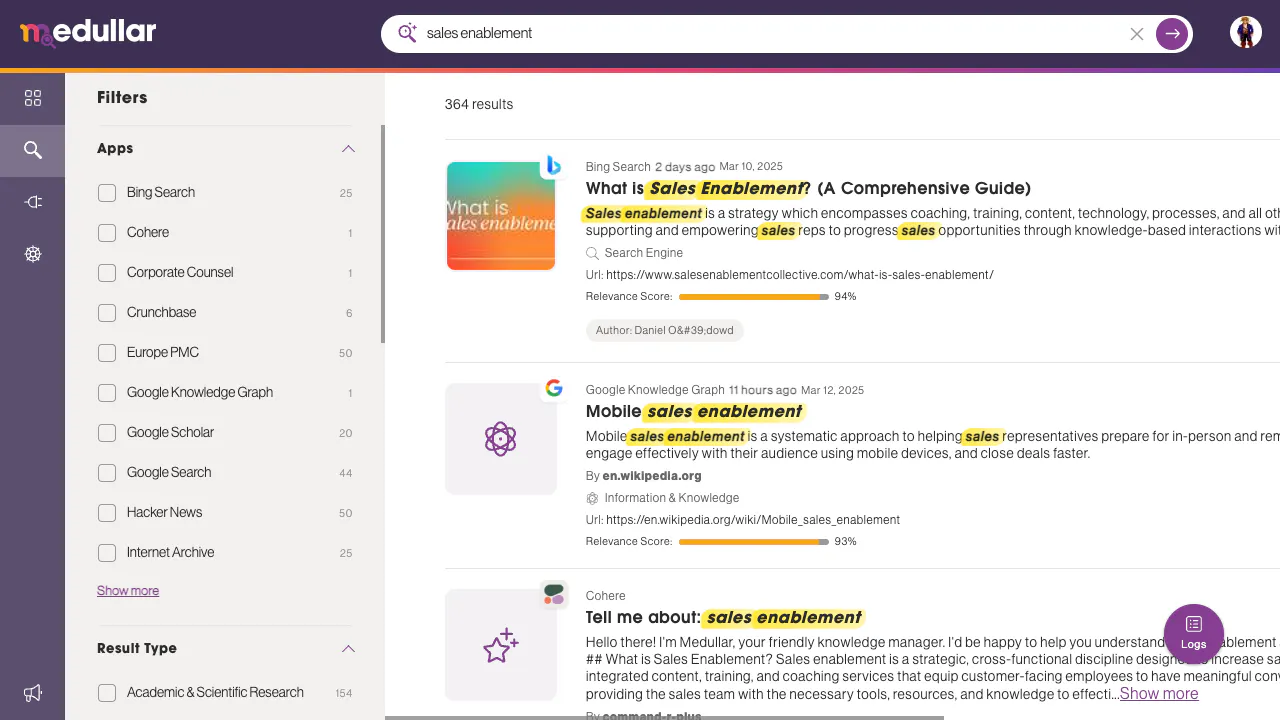Click the Bing Search source label on first result
1280x720 pixels.
618,167
